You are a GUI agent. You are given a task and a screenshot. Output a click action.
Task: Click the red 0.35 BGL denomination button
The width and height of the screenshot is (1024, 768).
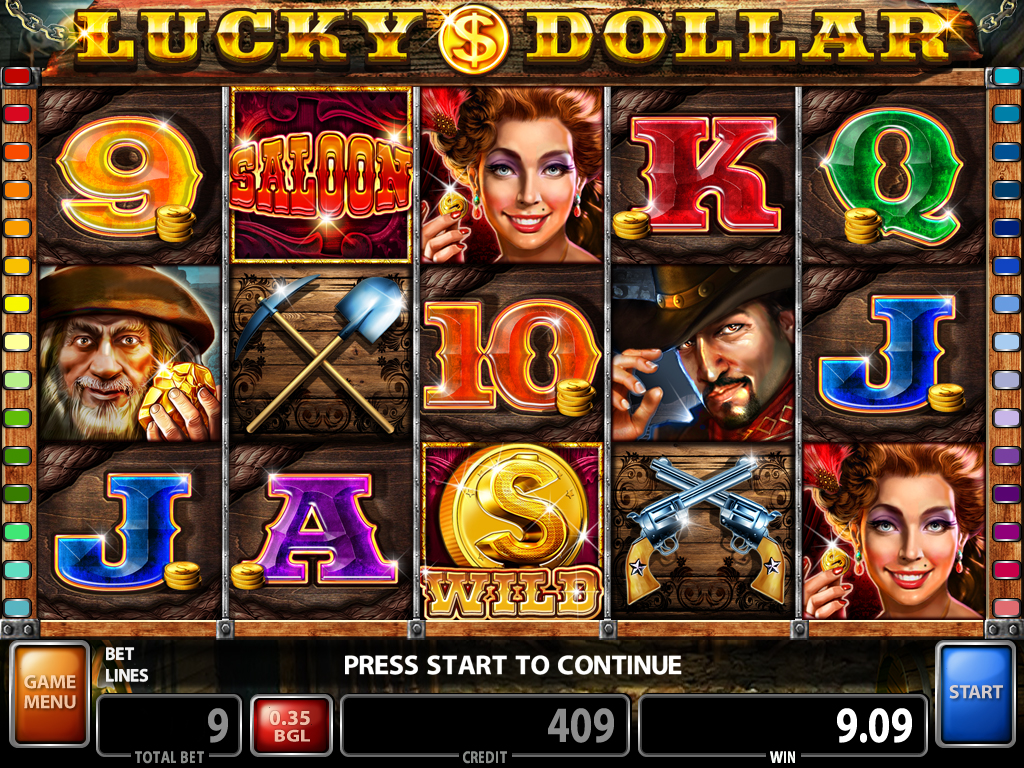(x=291, y=726)
